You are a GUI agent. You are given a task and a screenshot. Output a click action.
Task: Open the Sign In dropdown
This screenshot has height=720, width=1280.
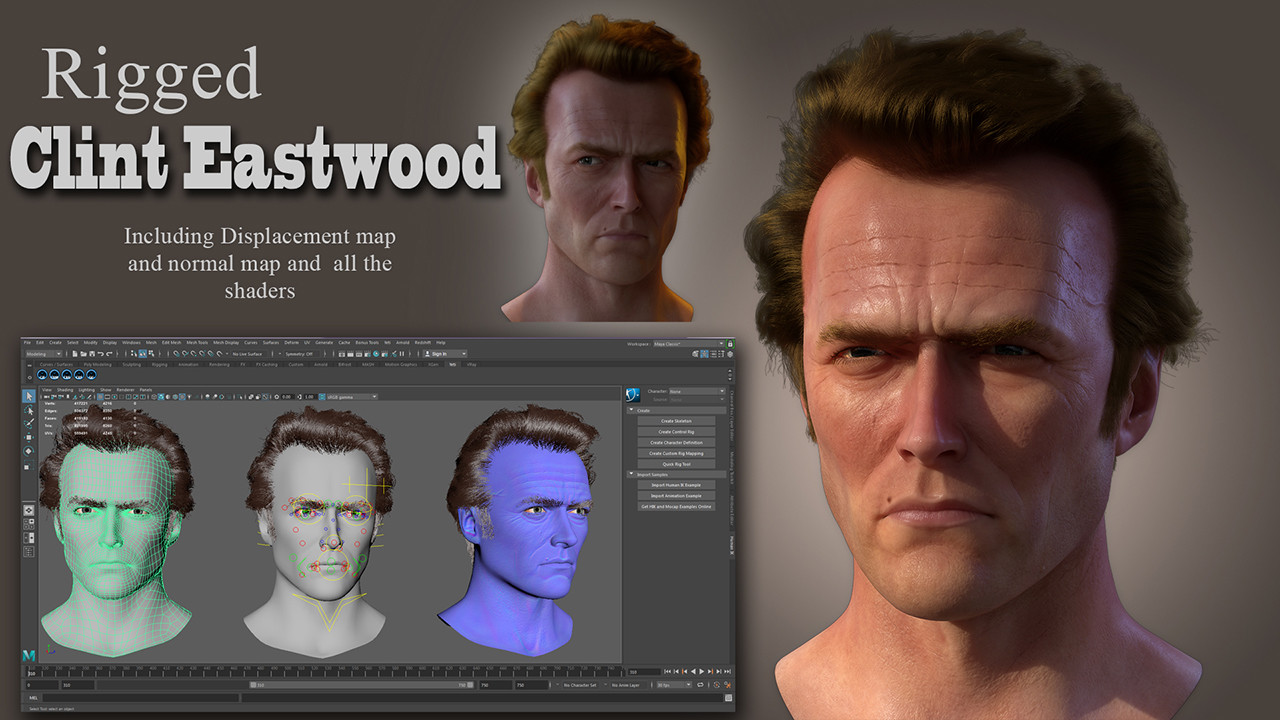(x=445, y=353)
